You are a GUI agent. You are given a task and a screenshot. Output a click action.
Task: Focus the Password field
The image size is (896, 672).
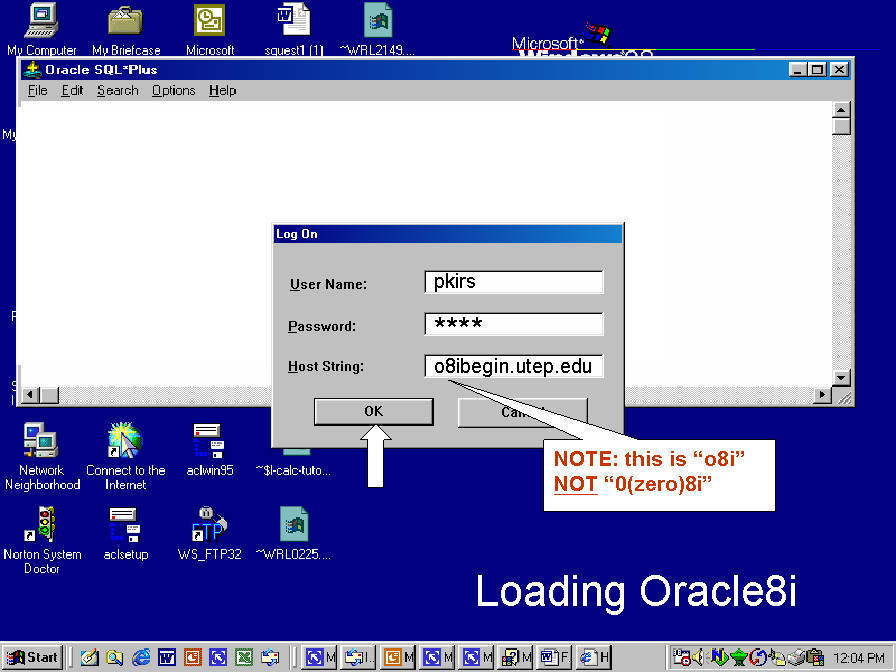(x=514, y=323)
